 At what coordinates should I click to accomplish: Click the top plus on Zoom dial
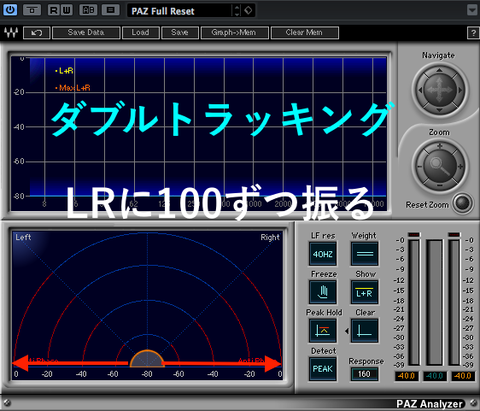pyautogui.click(x=440, y=146)
